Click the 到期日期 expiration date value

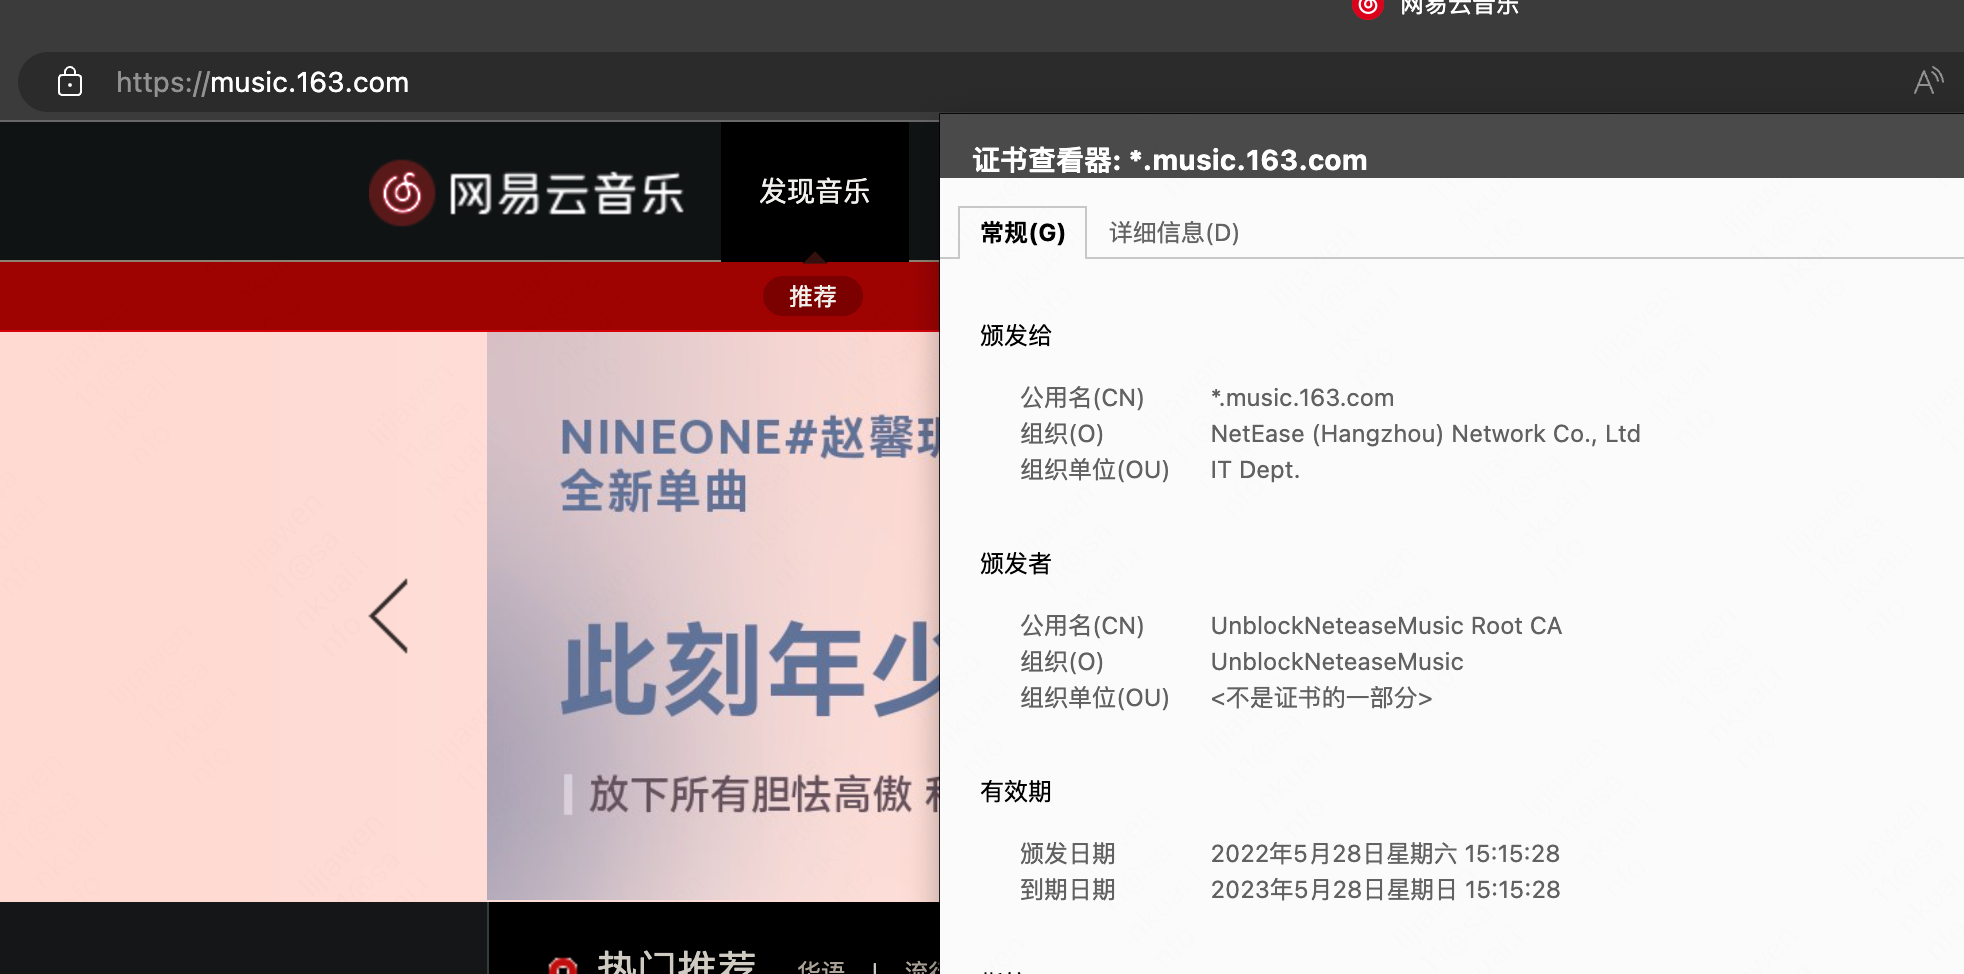(x=1385, y=889)
